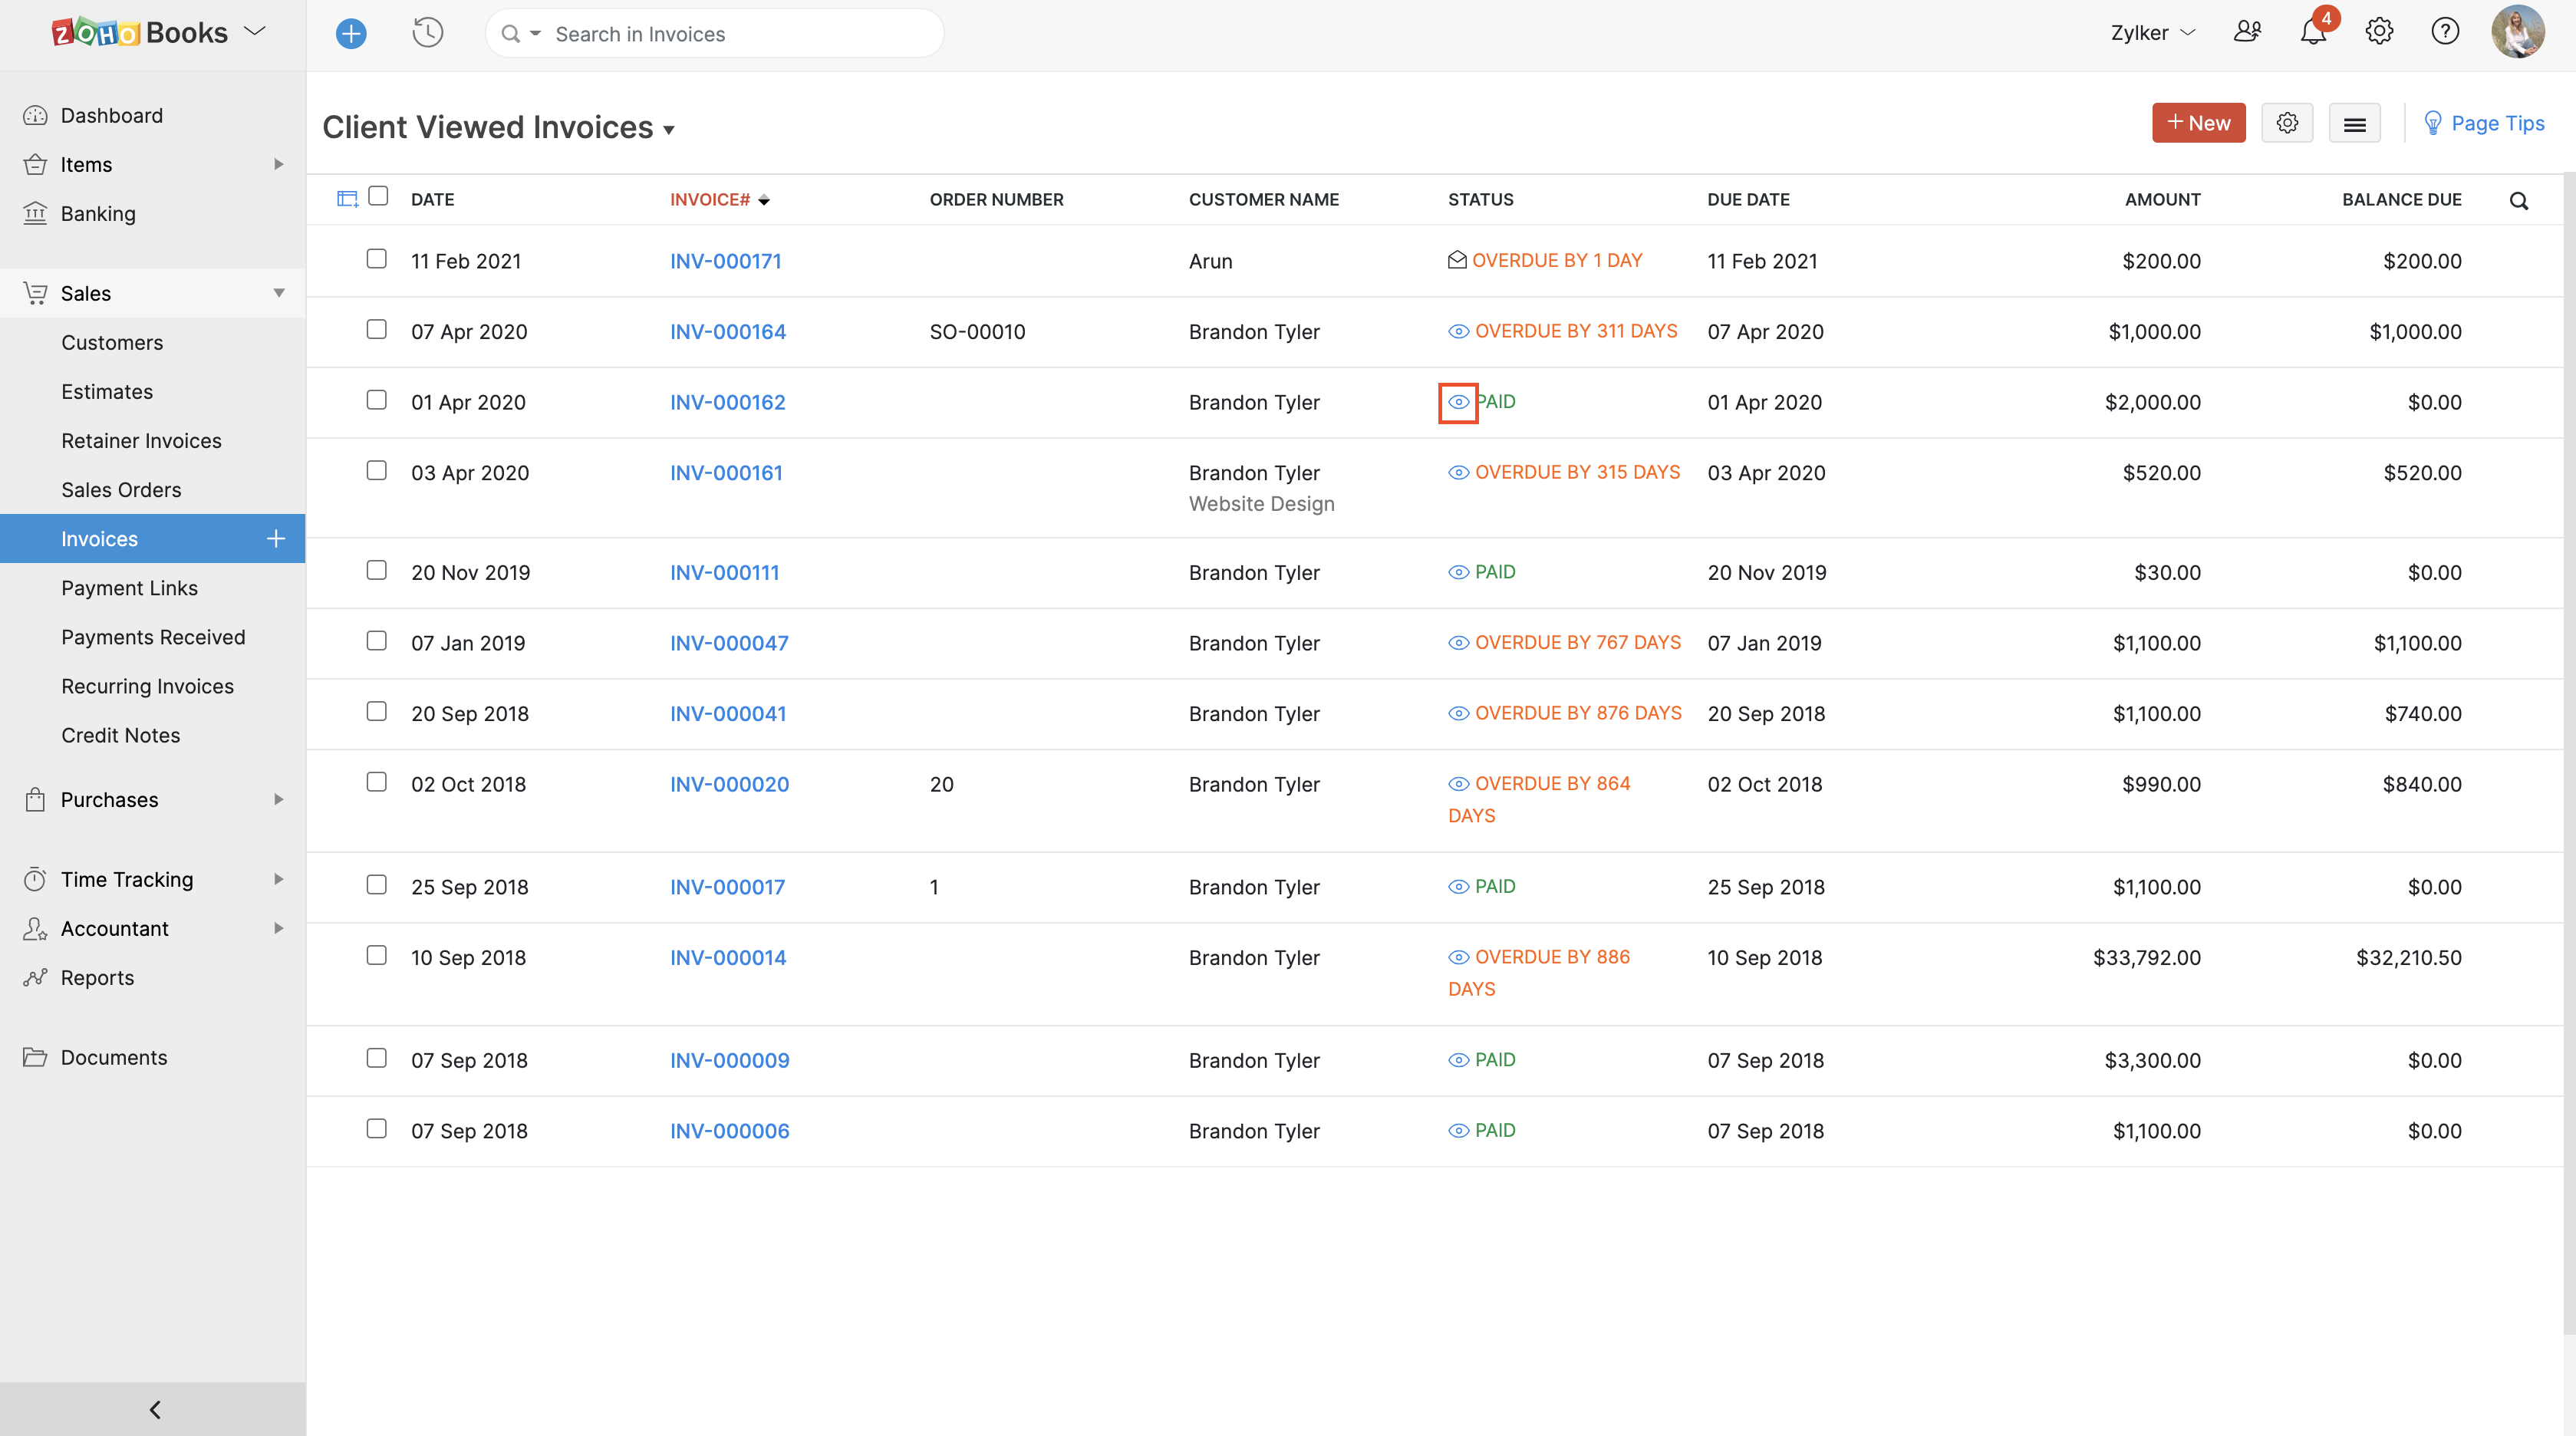
Task: Open invoice INV-000171 link
Action: click(725, 261)
